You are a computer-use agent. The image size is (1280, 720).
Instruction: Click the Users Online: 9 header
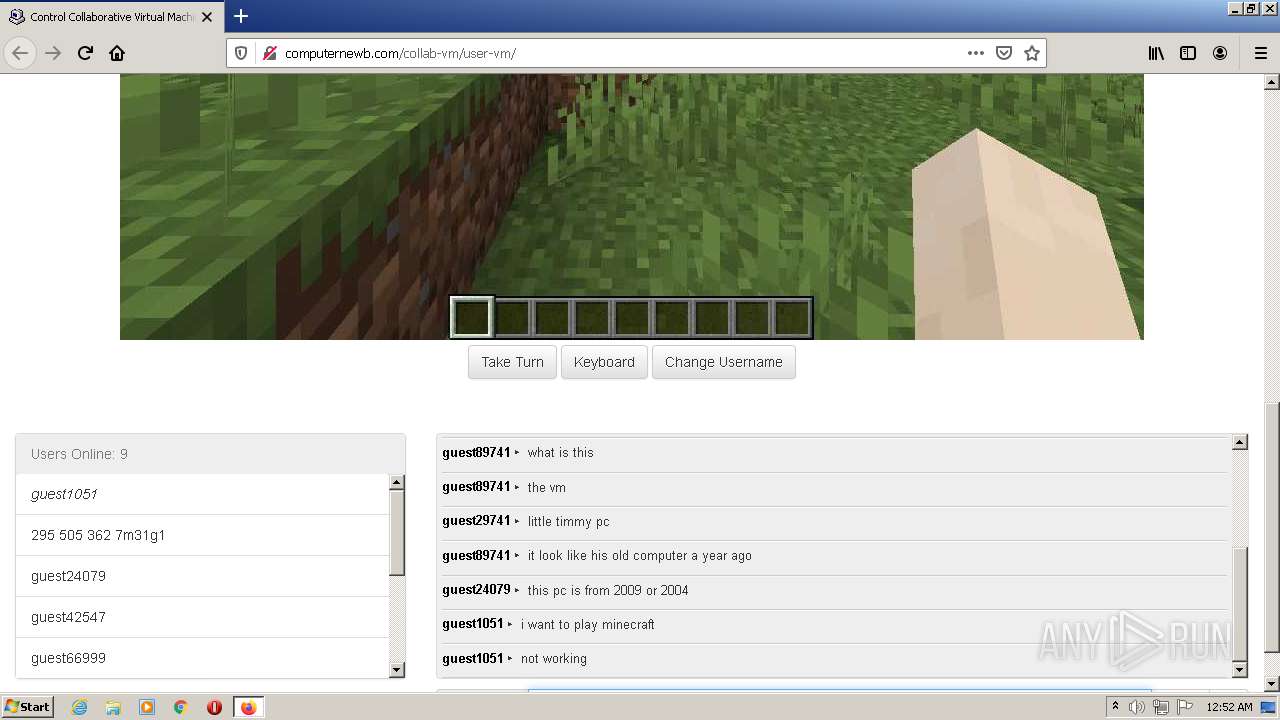click(x=210, y=454)
